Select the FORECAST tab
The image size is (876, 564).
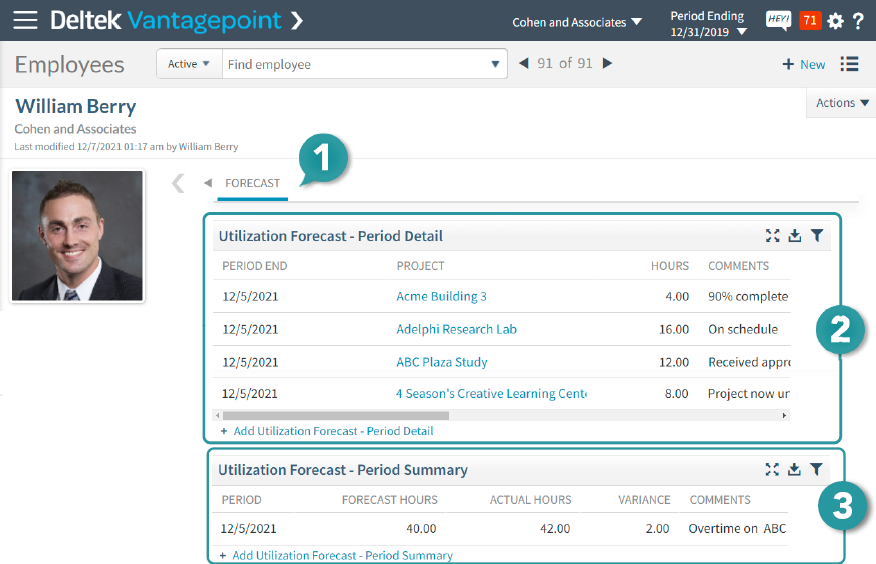(253, 183)
